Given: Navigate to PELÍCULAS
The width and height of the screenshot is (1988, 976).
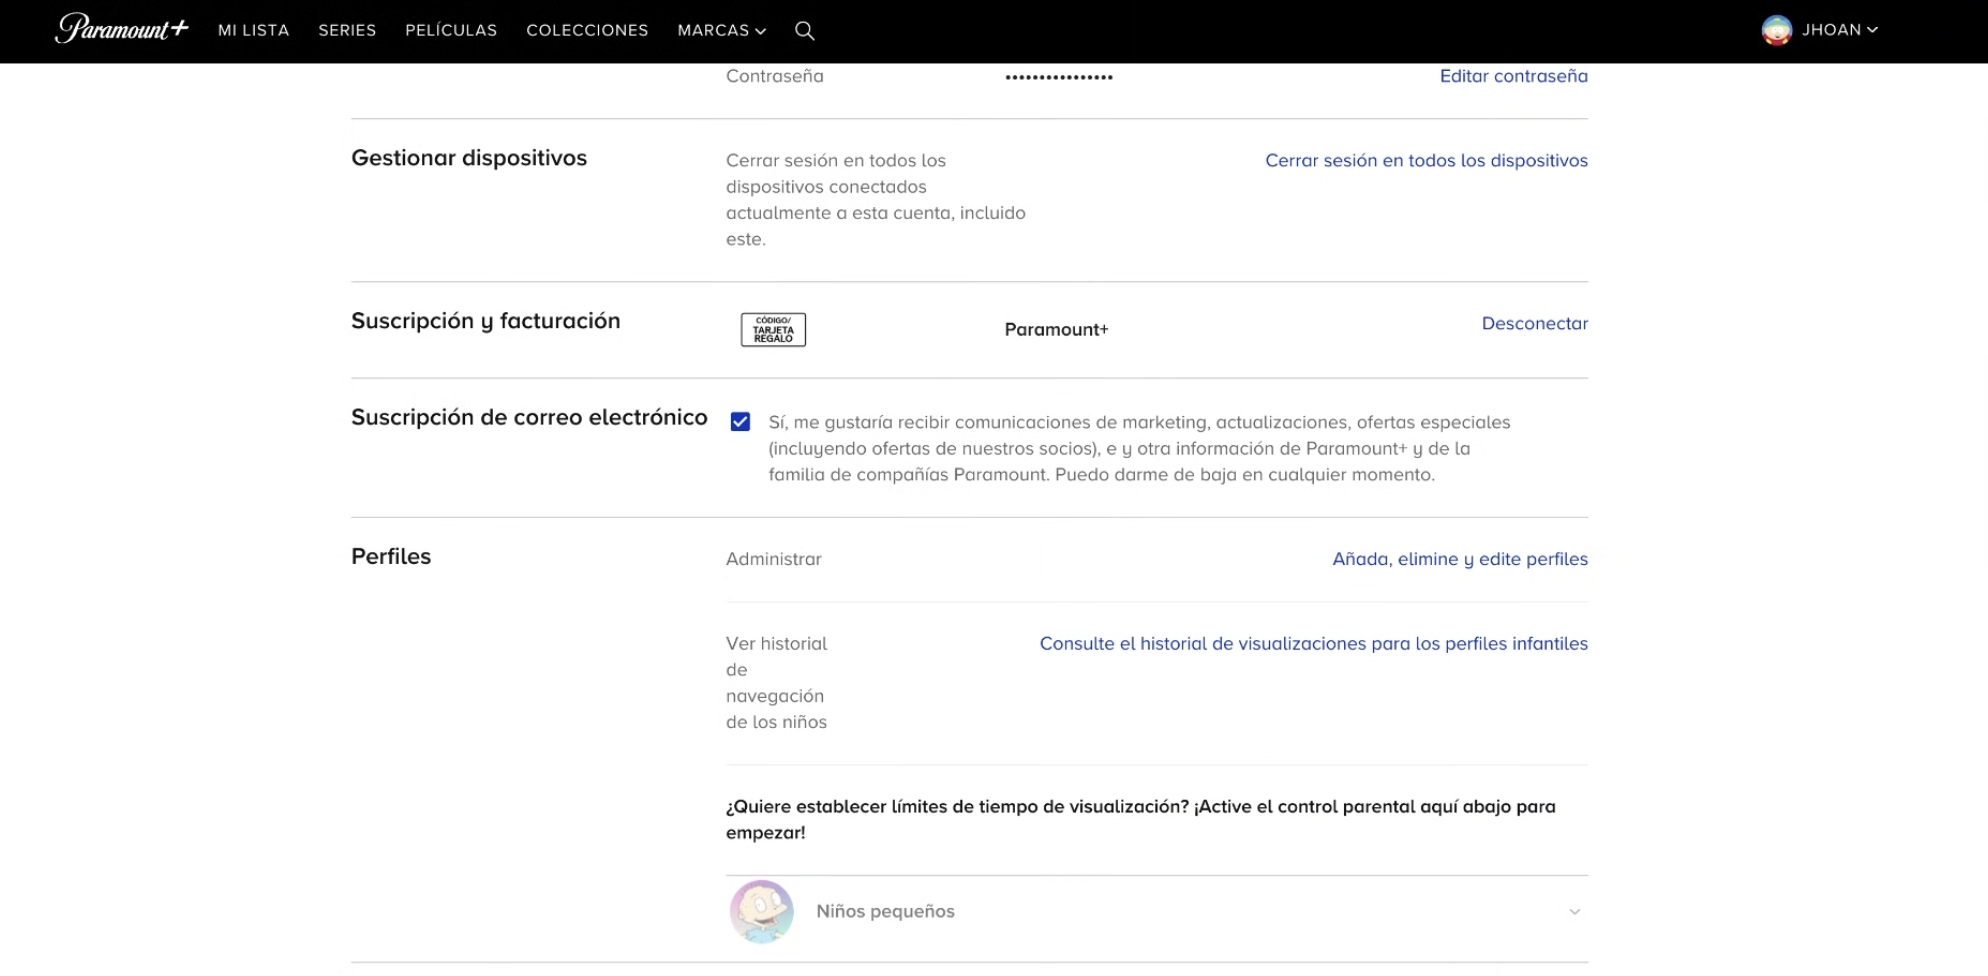Looking at the screenshot, I should (x=451, y=31).
